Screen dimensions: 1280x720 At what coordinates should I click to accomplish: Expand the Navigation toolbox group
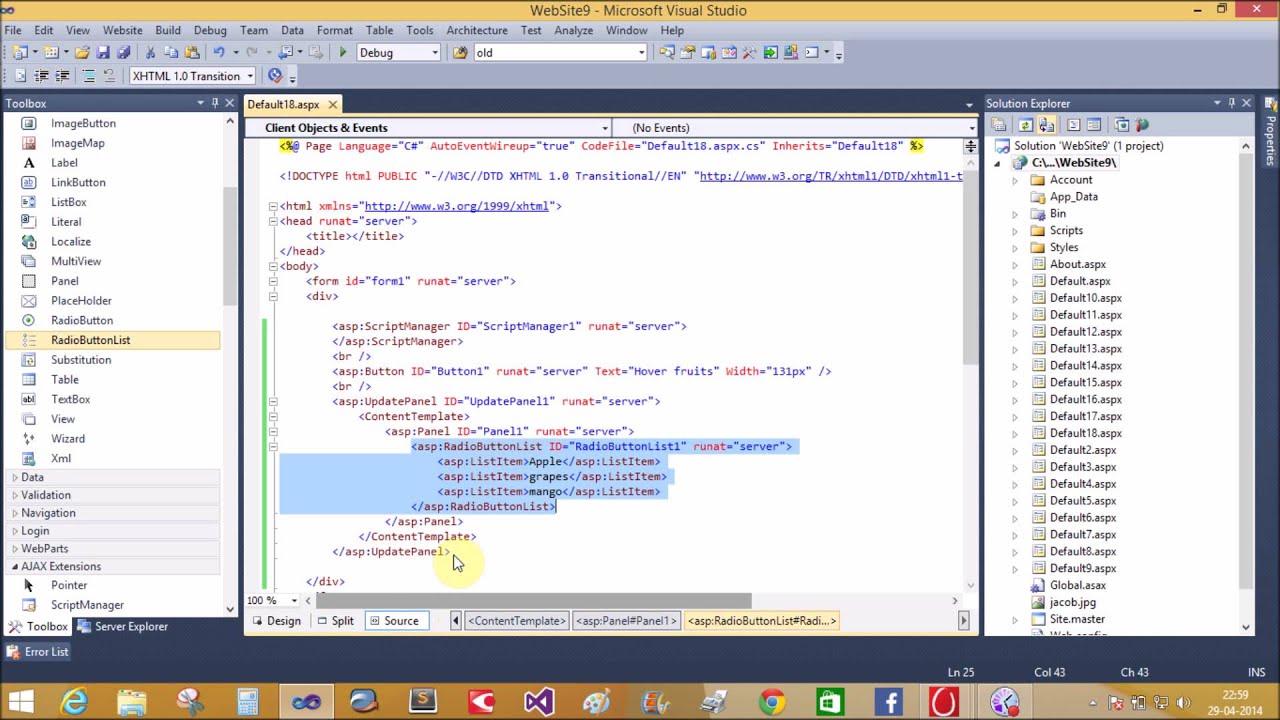pos(15,513)
